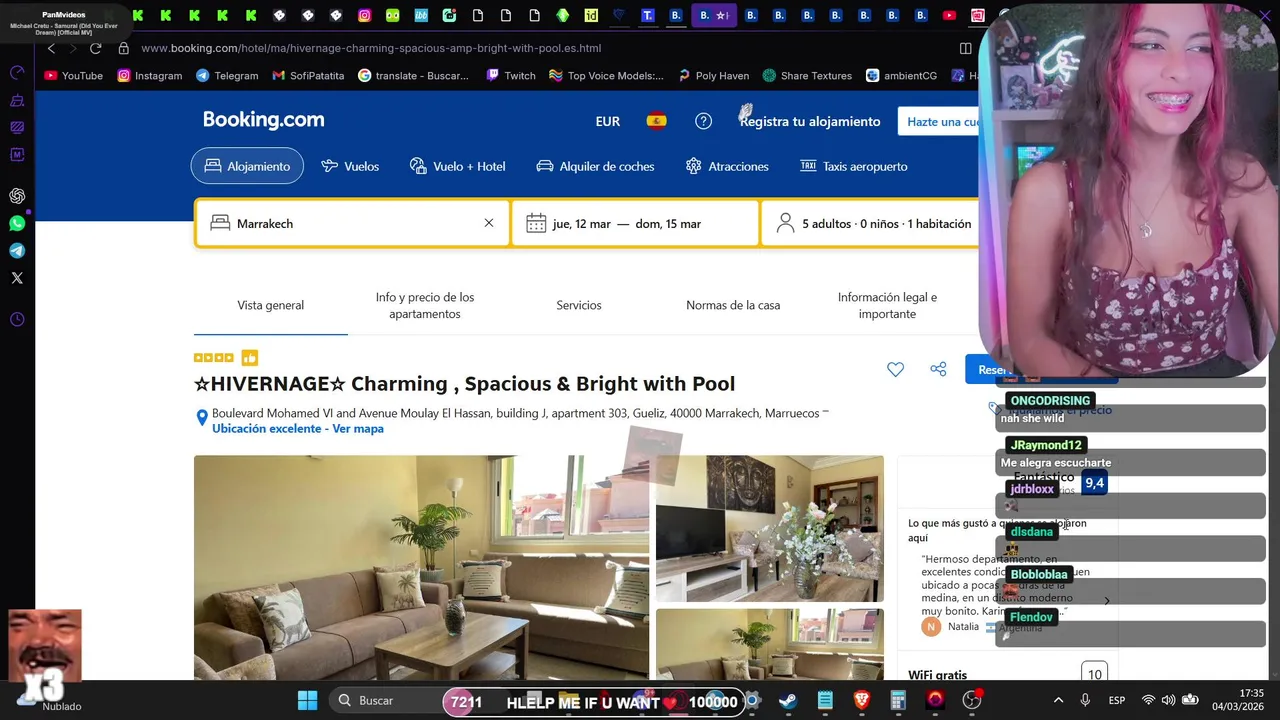1280x720 pixels.
Task: Save the property with the heart icon
Action: pyautogui.click(x=895, y=369)
